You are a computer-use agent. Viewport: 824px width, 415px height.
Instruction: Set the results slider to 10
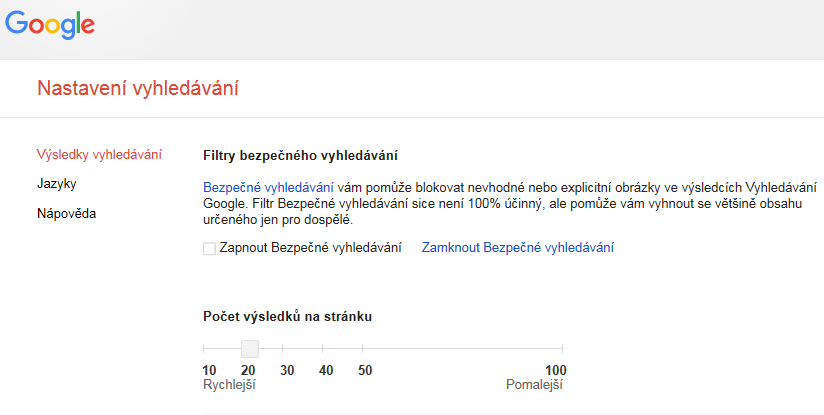[x=204, y=348]
